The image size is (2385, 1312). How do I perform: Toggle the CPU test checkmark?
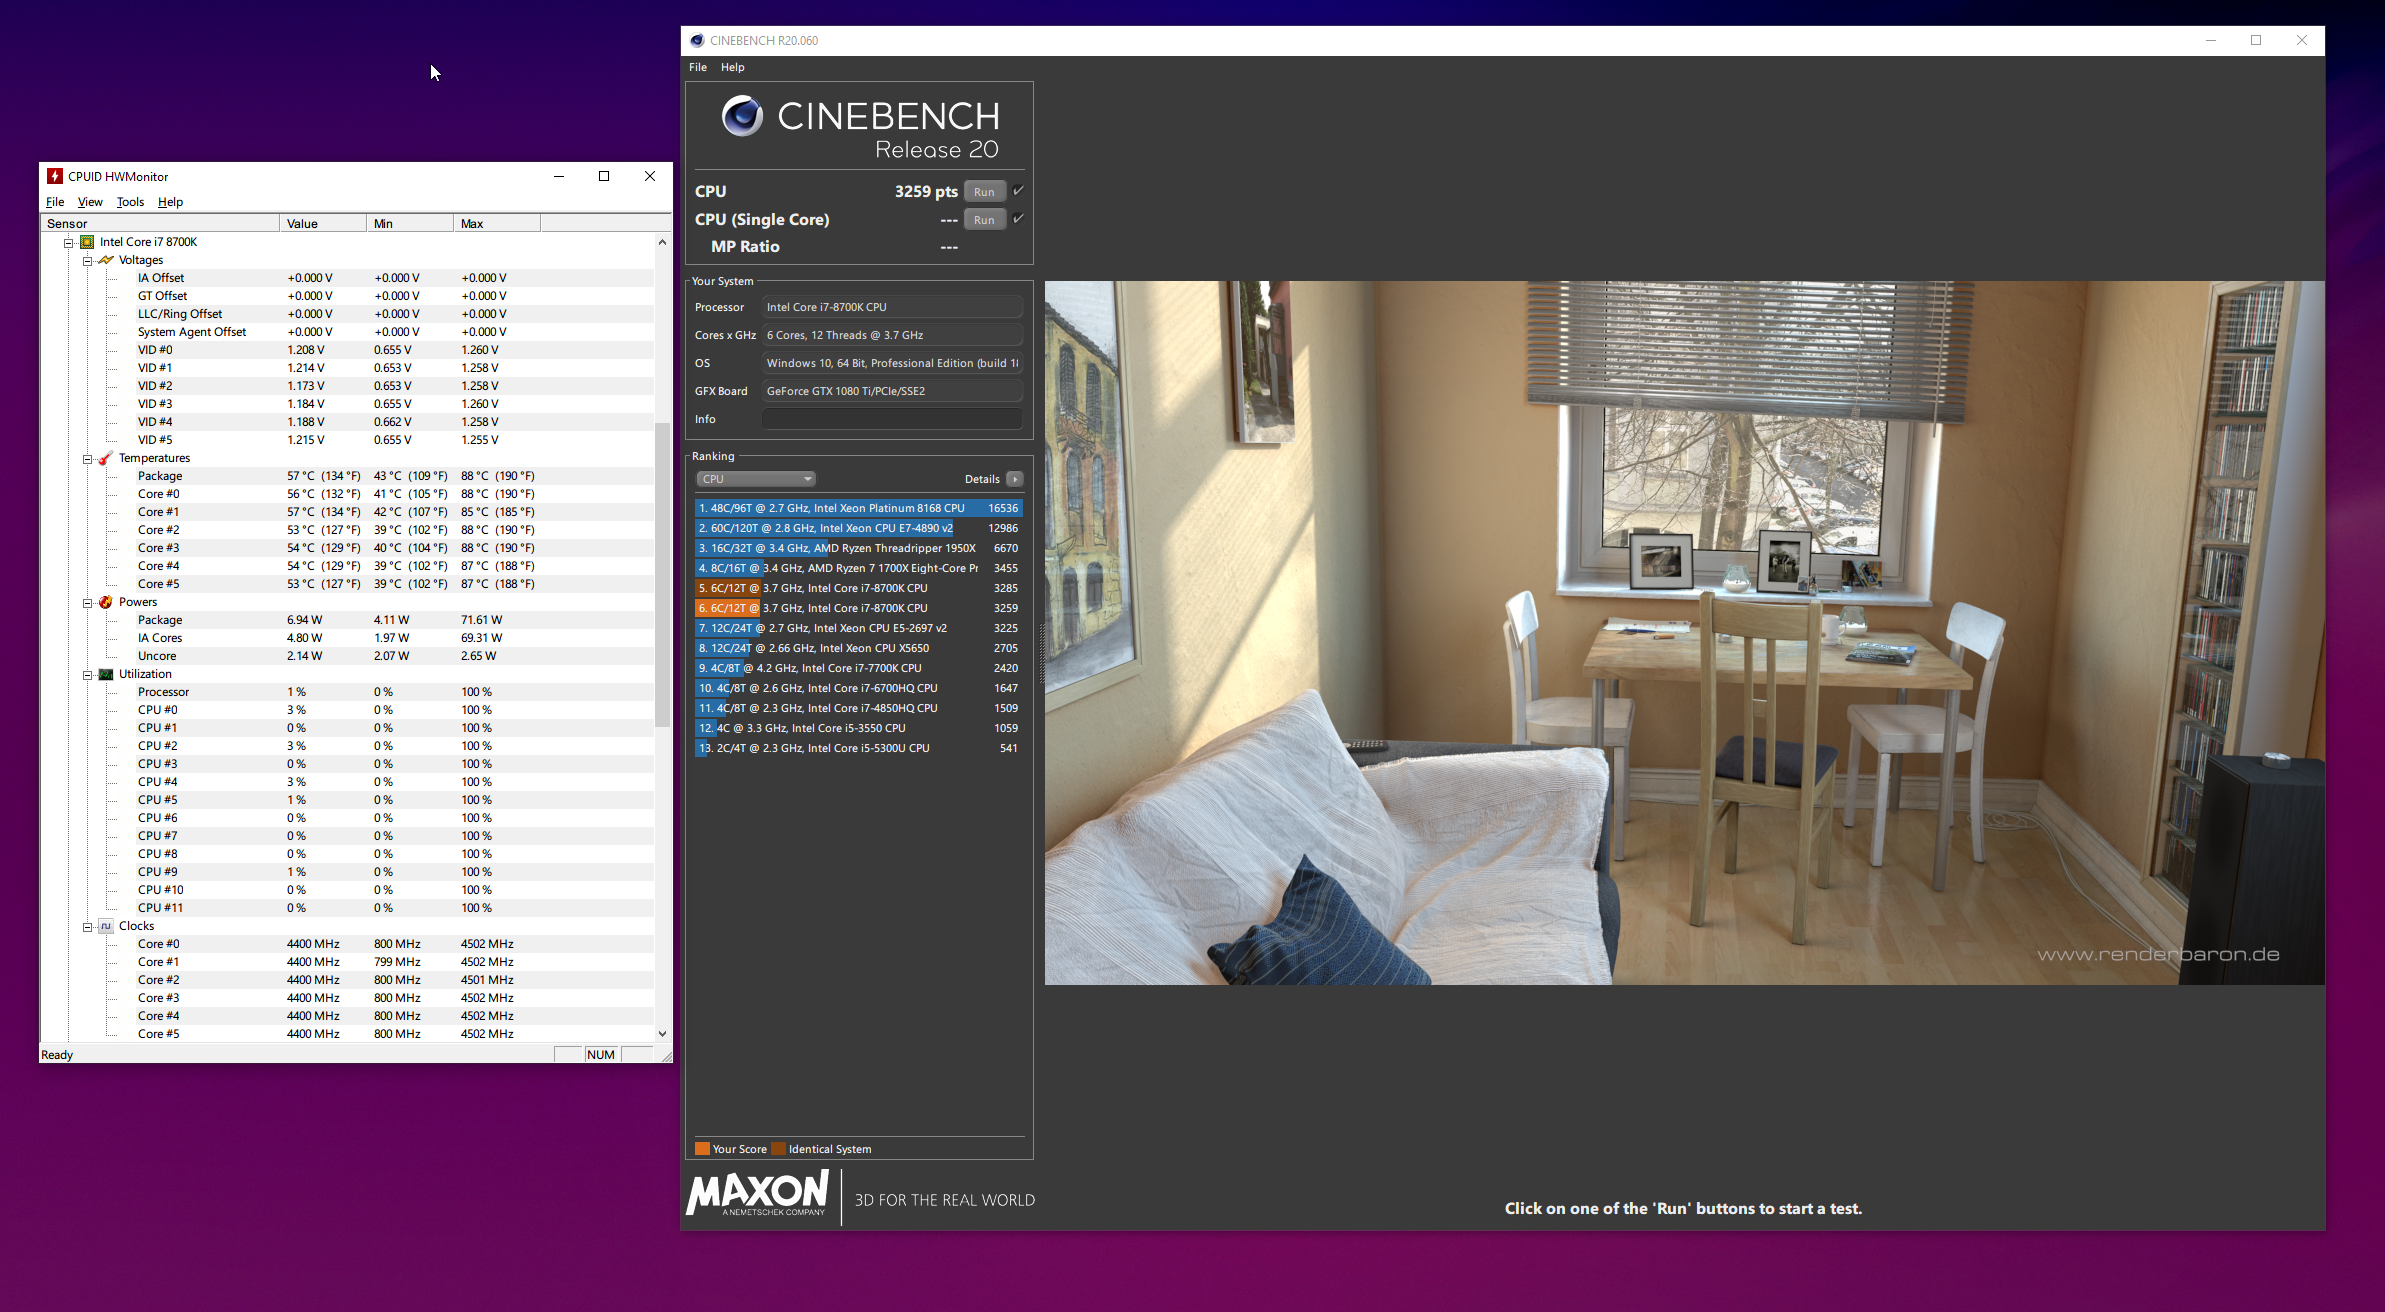click(x=1018, y=191)
